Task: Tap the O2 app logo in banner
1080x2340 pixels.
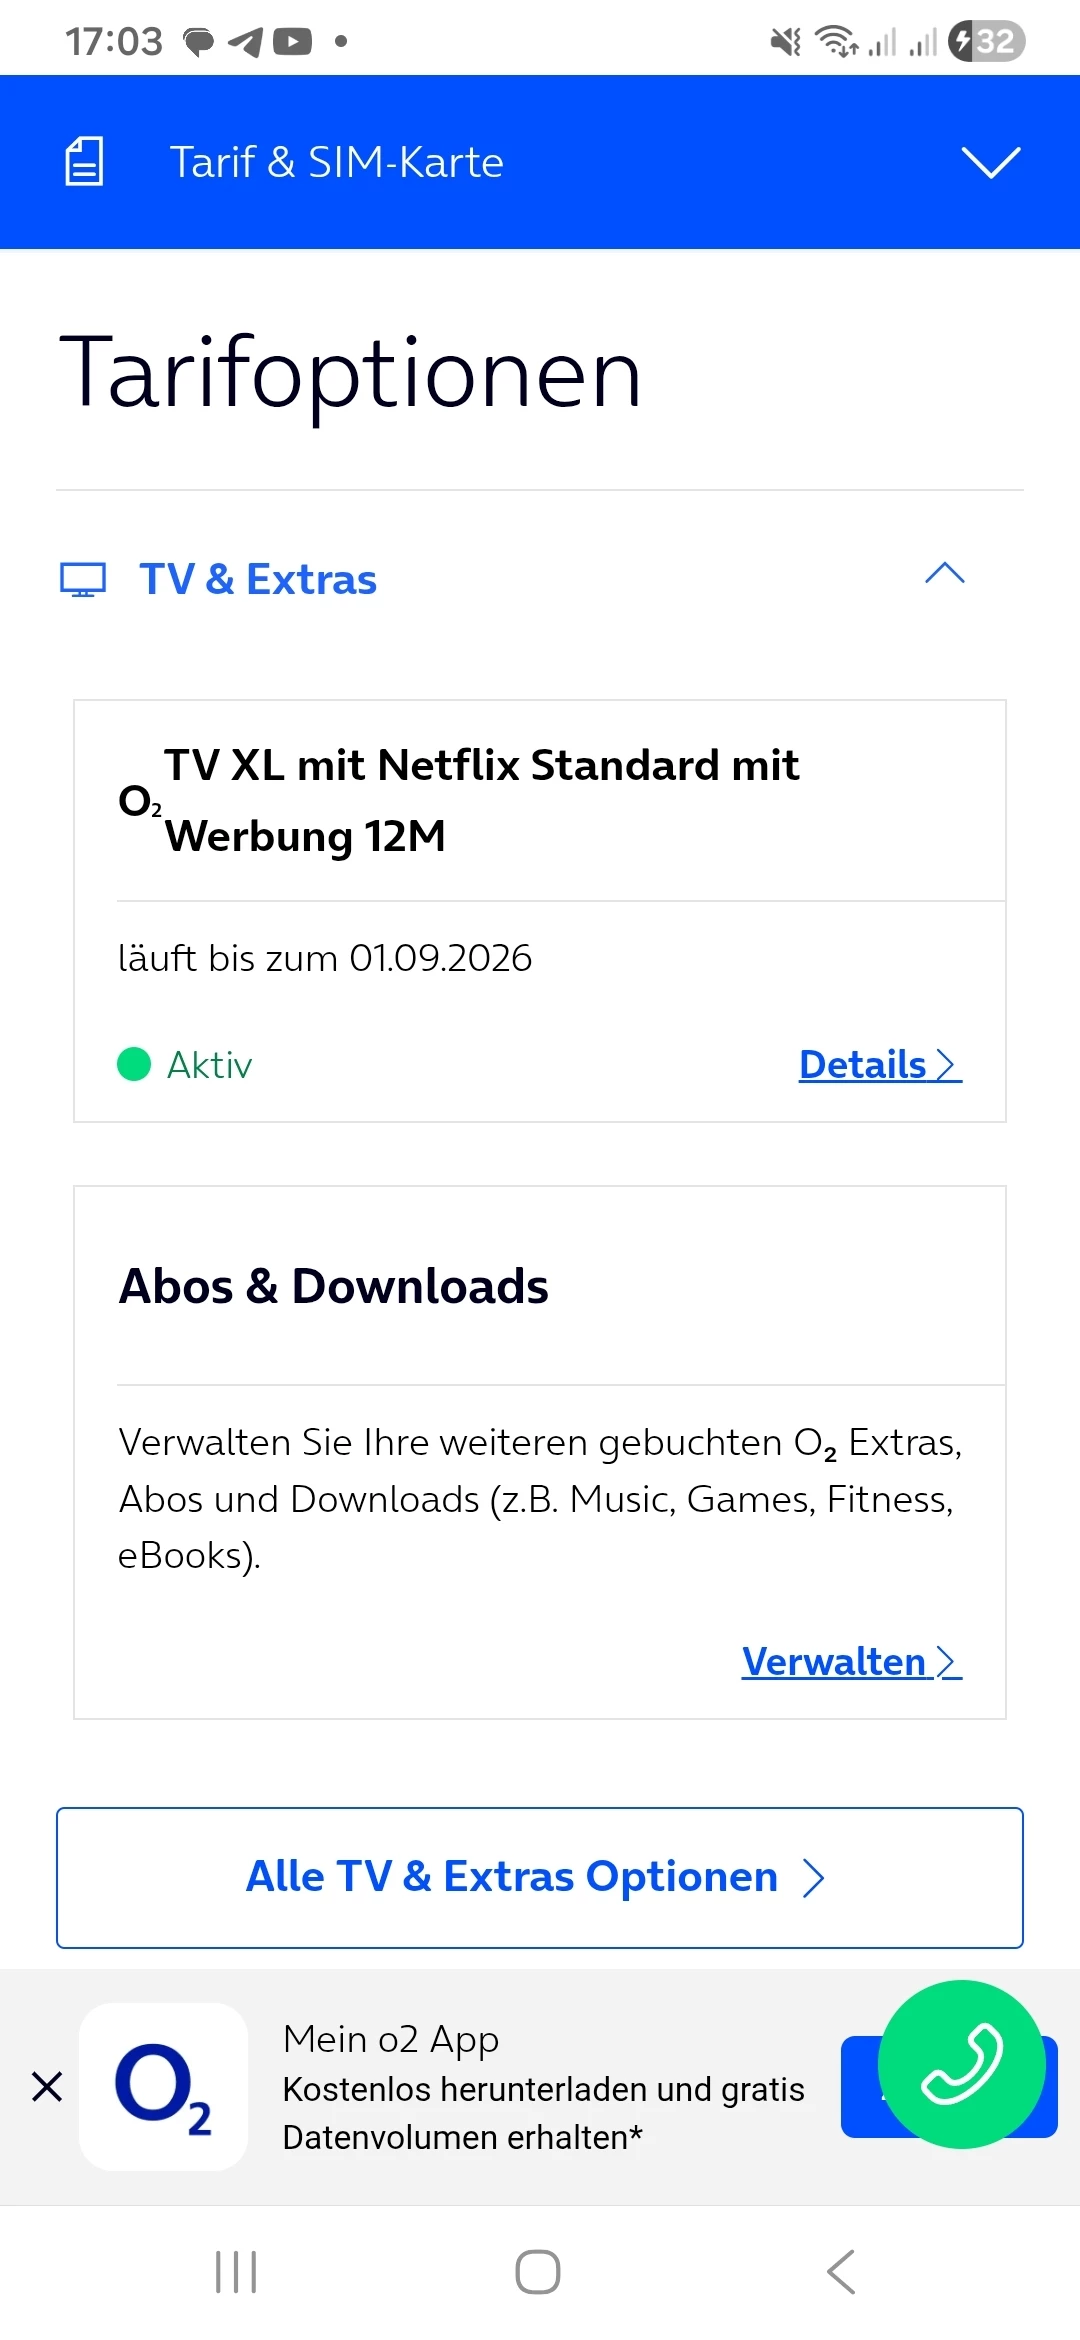Action: point(163,2087)
